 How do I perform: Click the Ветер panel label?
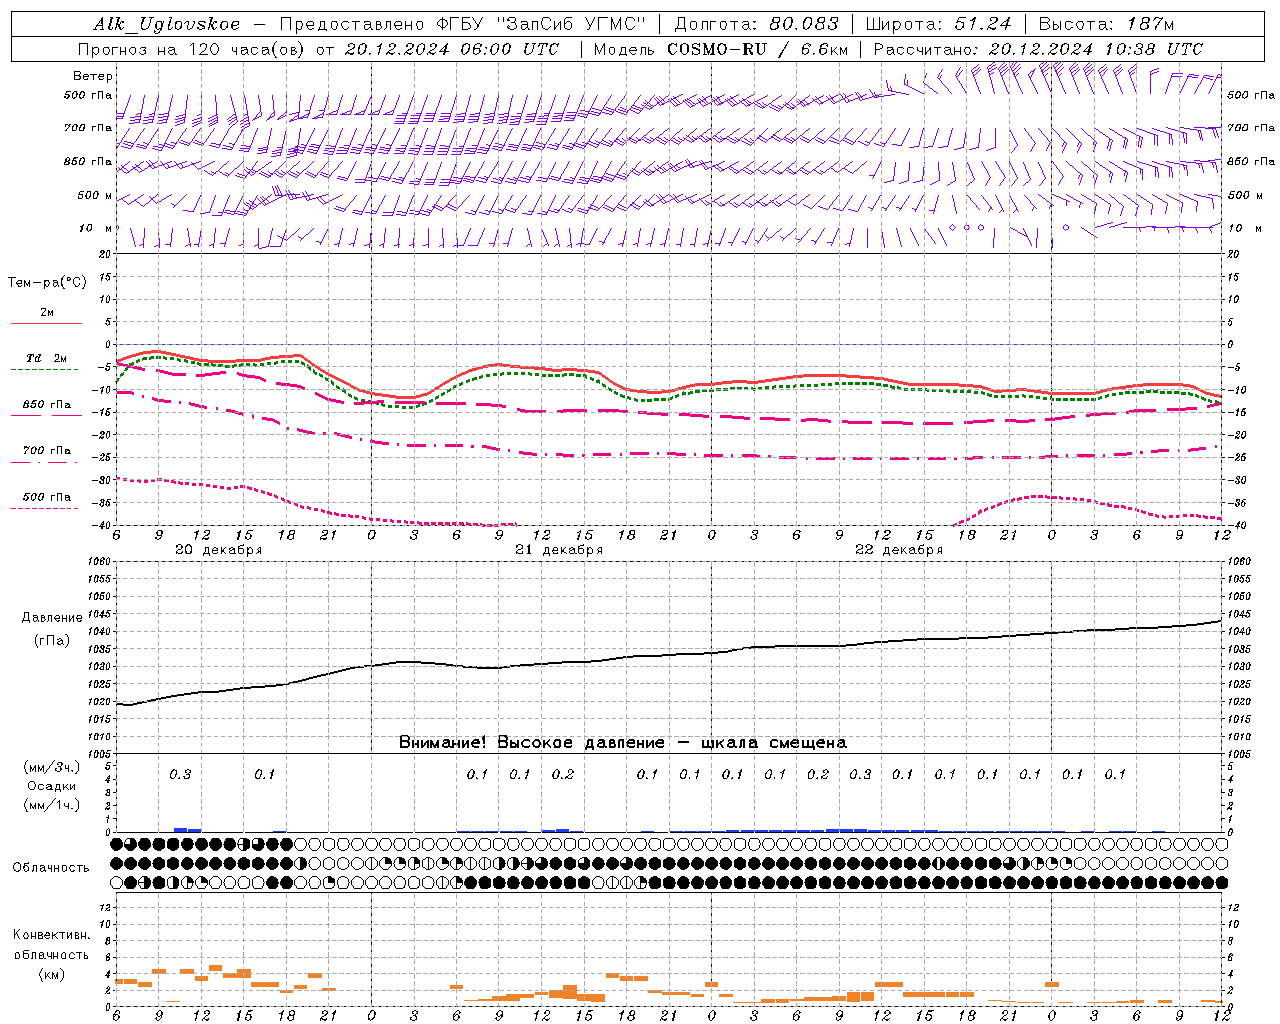click(x=92, y=76)
